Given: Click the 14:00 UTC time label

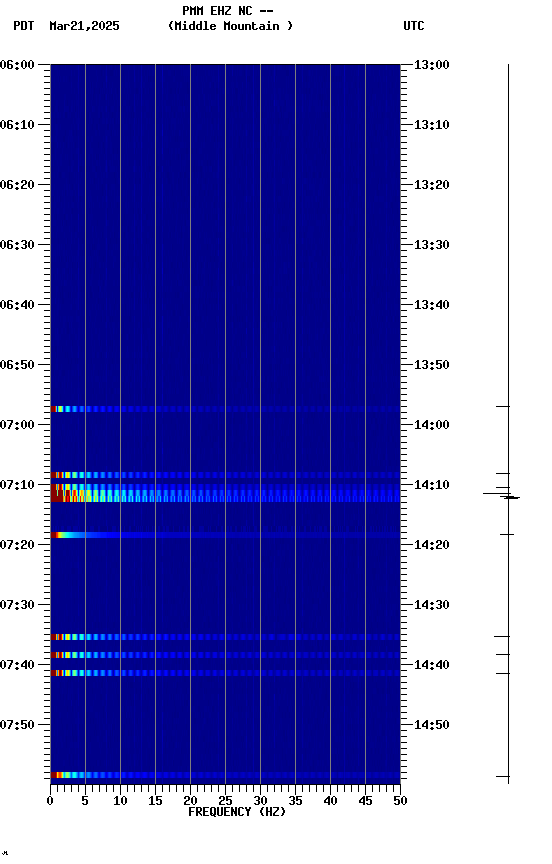Looking at the screenshot, I should tap(432, 425).
